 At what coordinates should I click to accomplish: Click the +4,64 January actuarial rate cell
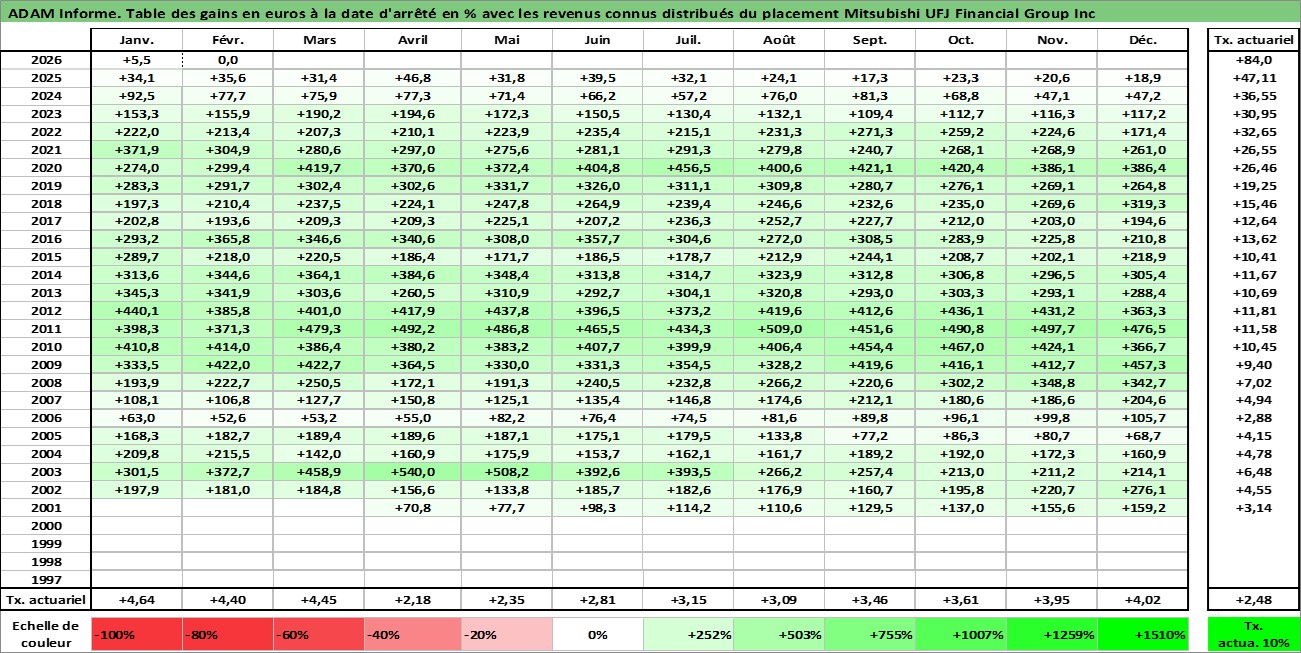[x=136, y=599]
